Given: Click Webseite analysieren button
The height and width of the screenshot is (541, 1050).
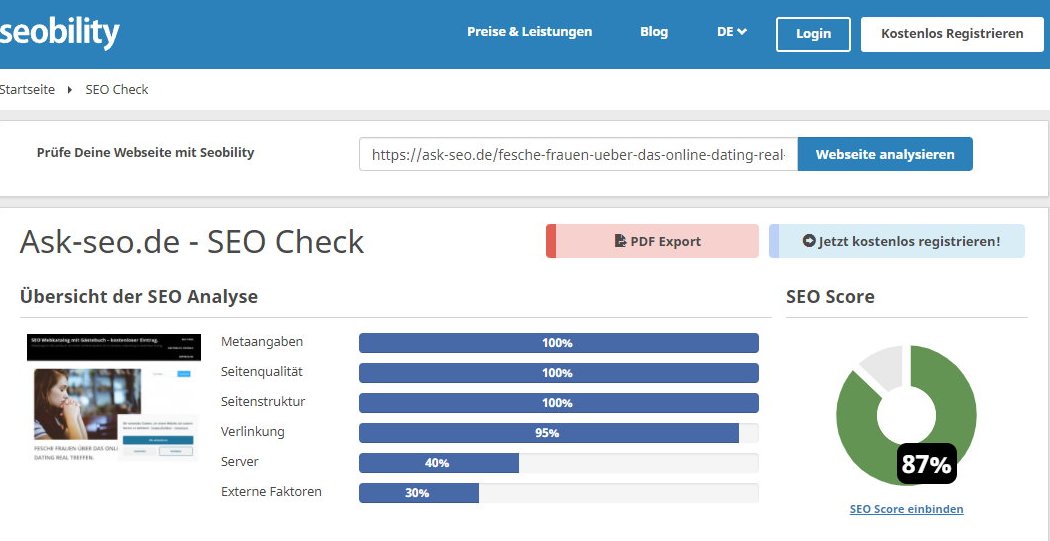Looking at the screenshot, I should 885,155.
